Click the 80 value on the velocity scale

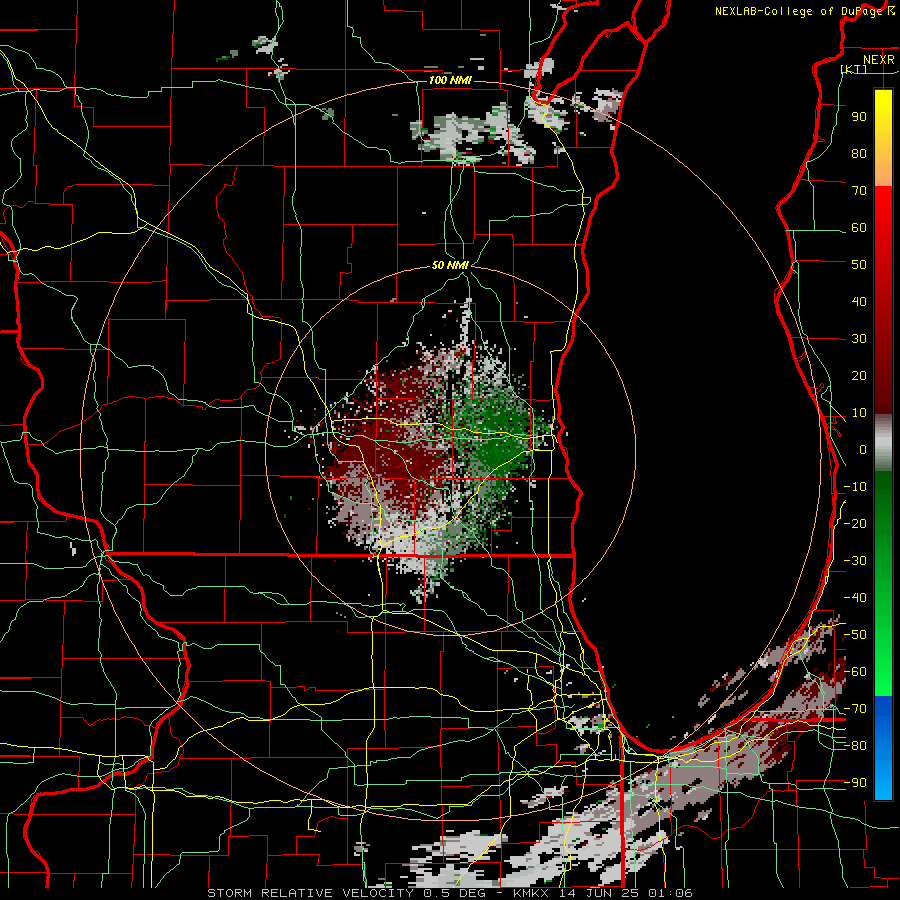click(x=859, y=154)
